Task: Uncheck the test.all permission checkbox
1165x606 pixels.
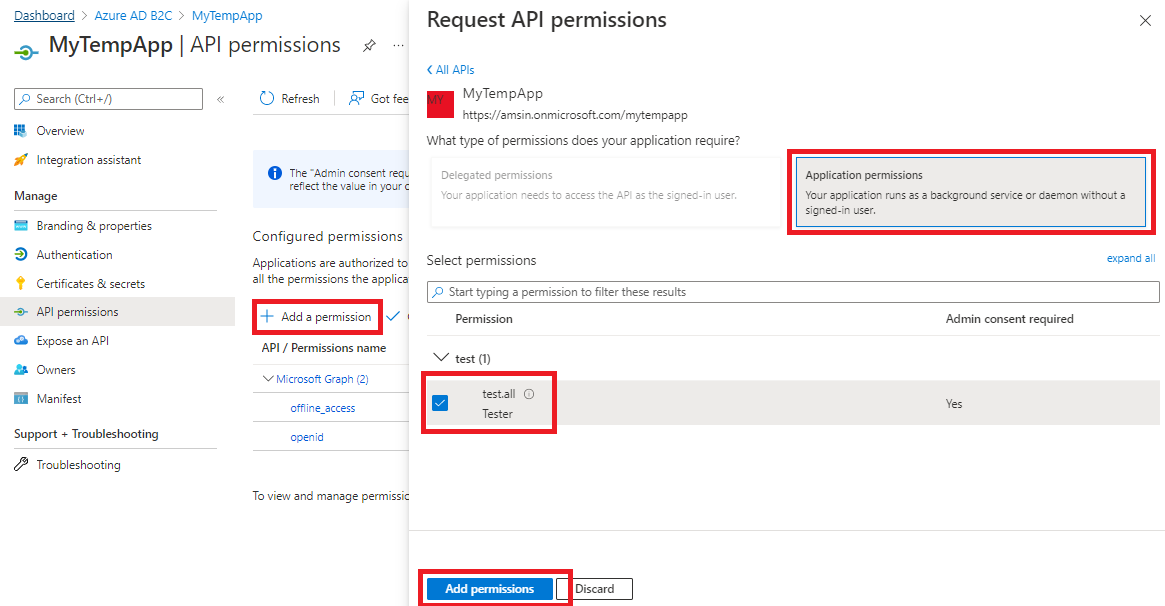Action: tap(440, 403)
